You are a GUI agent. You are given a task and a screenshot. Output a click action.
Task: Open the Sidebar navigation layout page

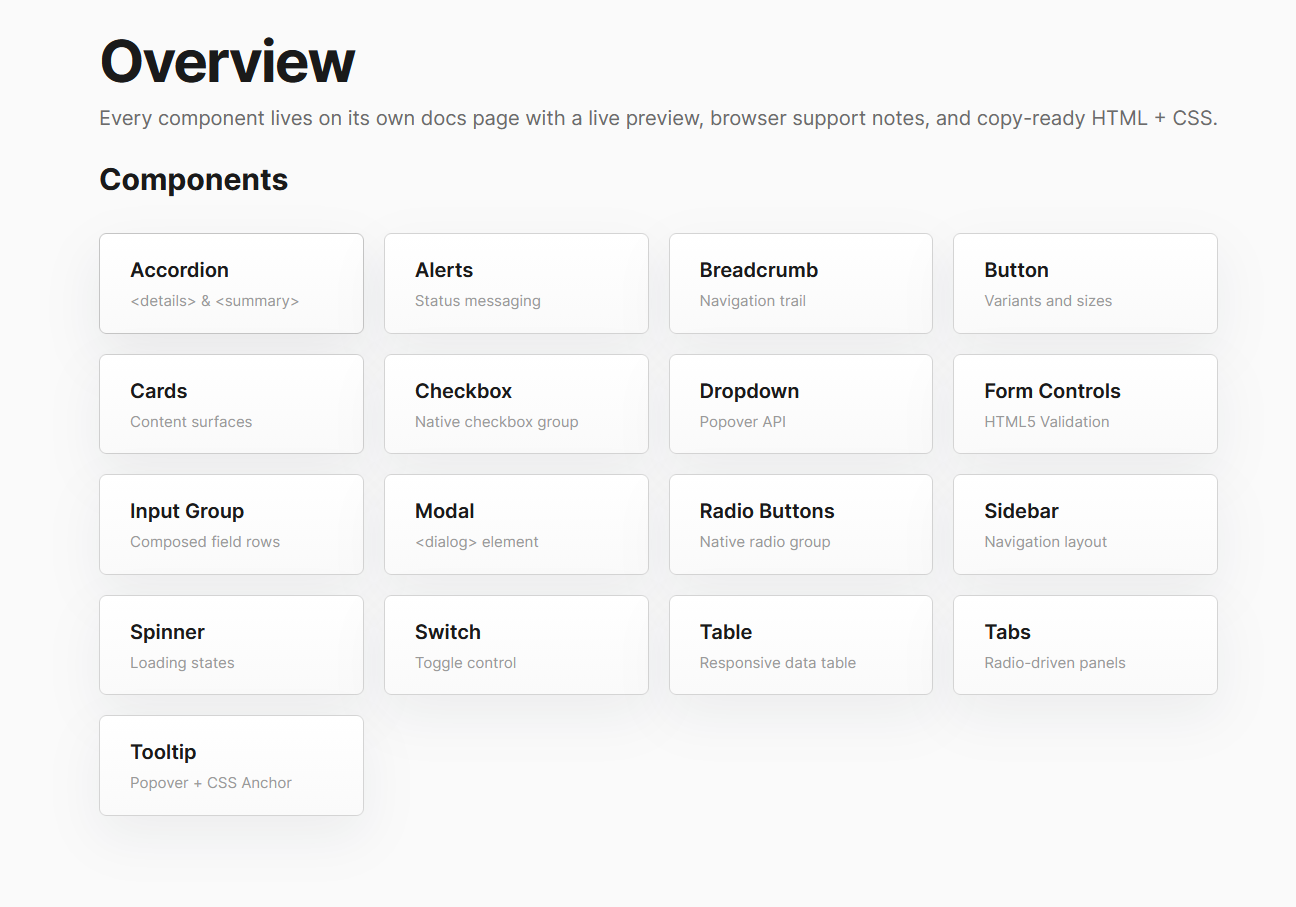[x=1085, y=524]
